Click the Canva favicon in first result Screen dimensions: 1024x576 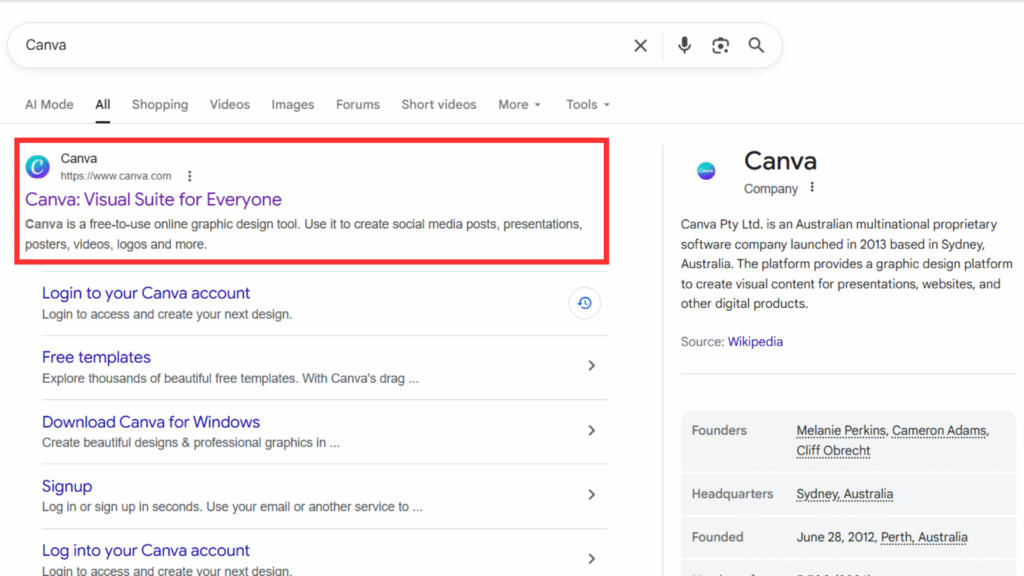pos(37,167)
